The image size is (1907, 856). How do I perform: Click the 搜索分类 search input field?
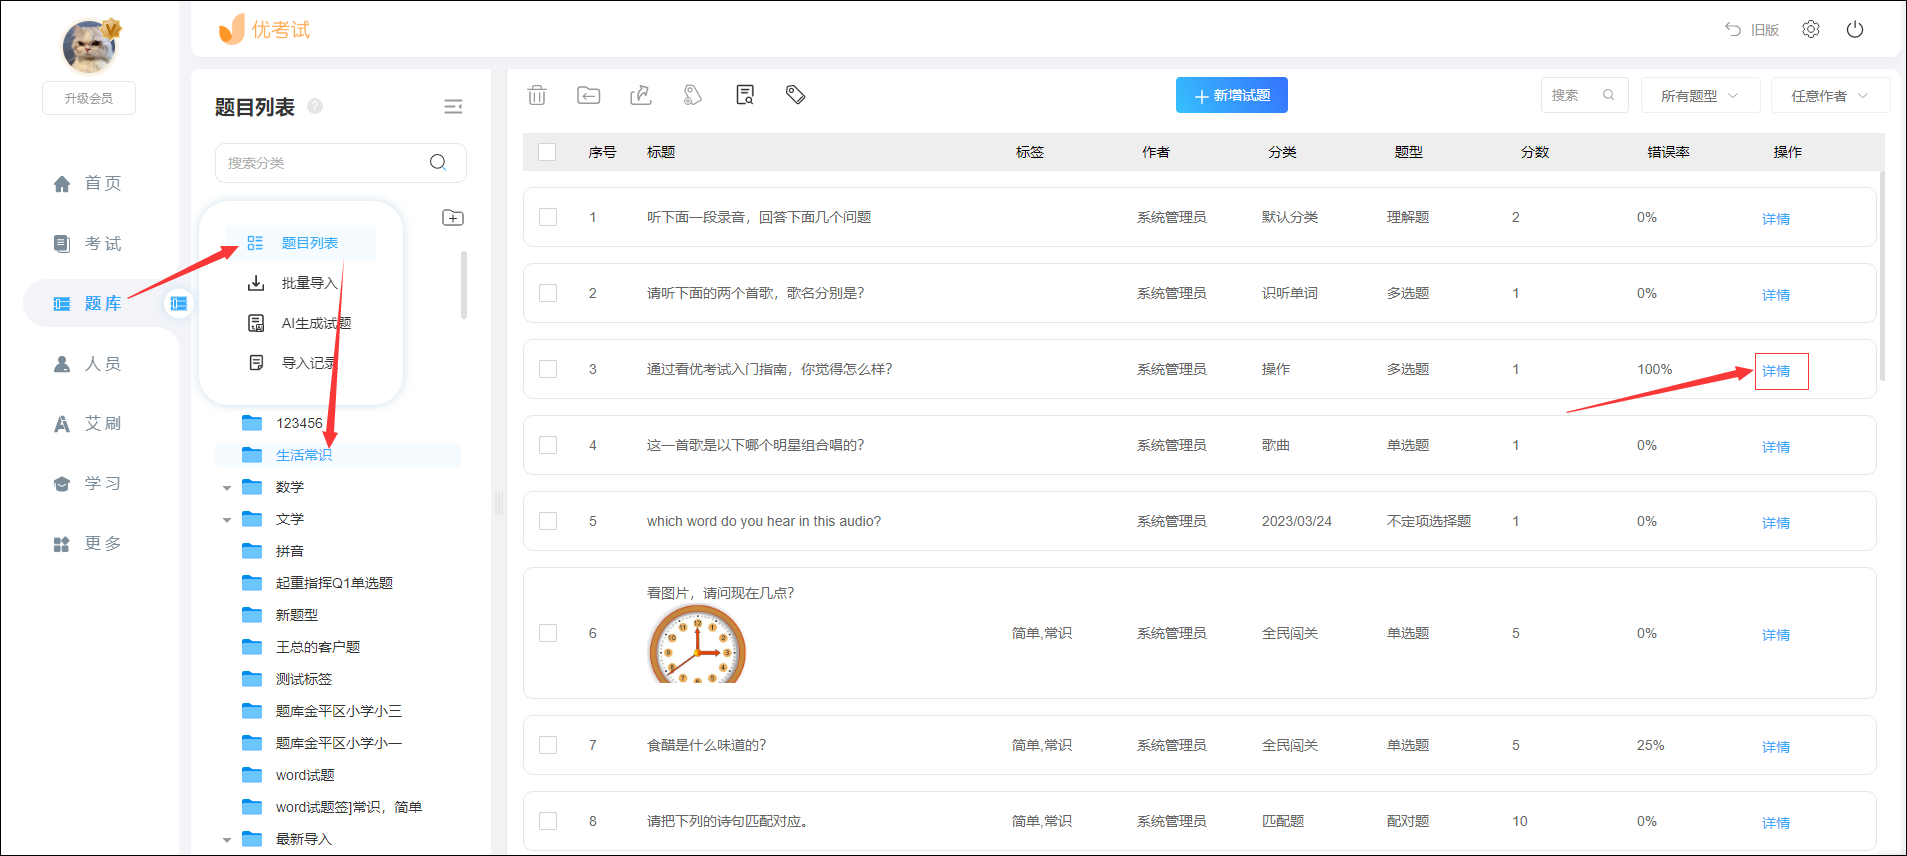click(x=325, y=163)
